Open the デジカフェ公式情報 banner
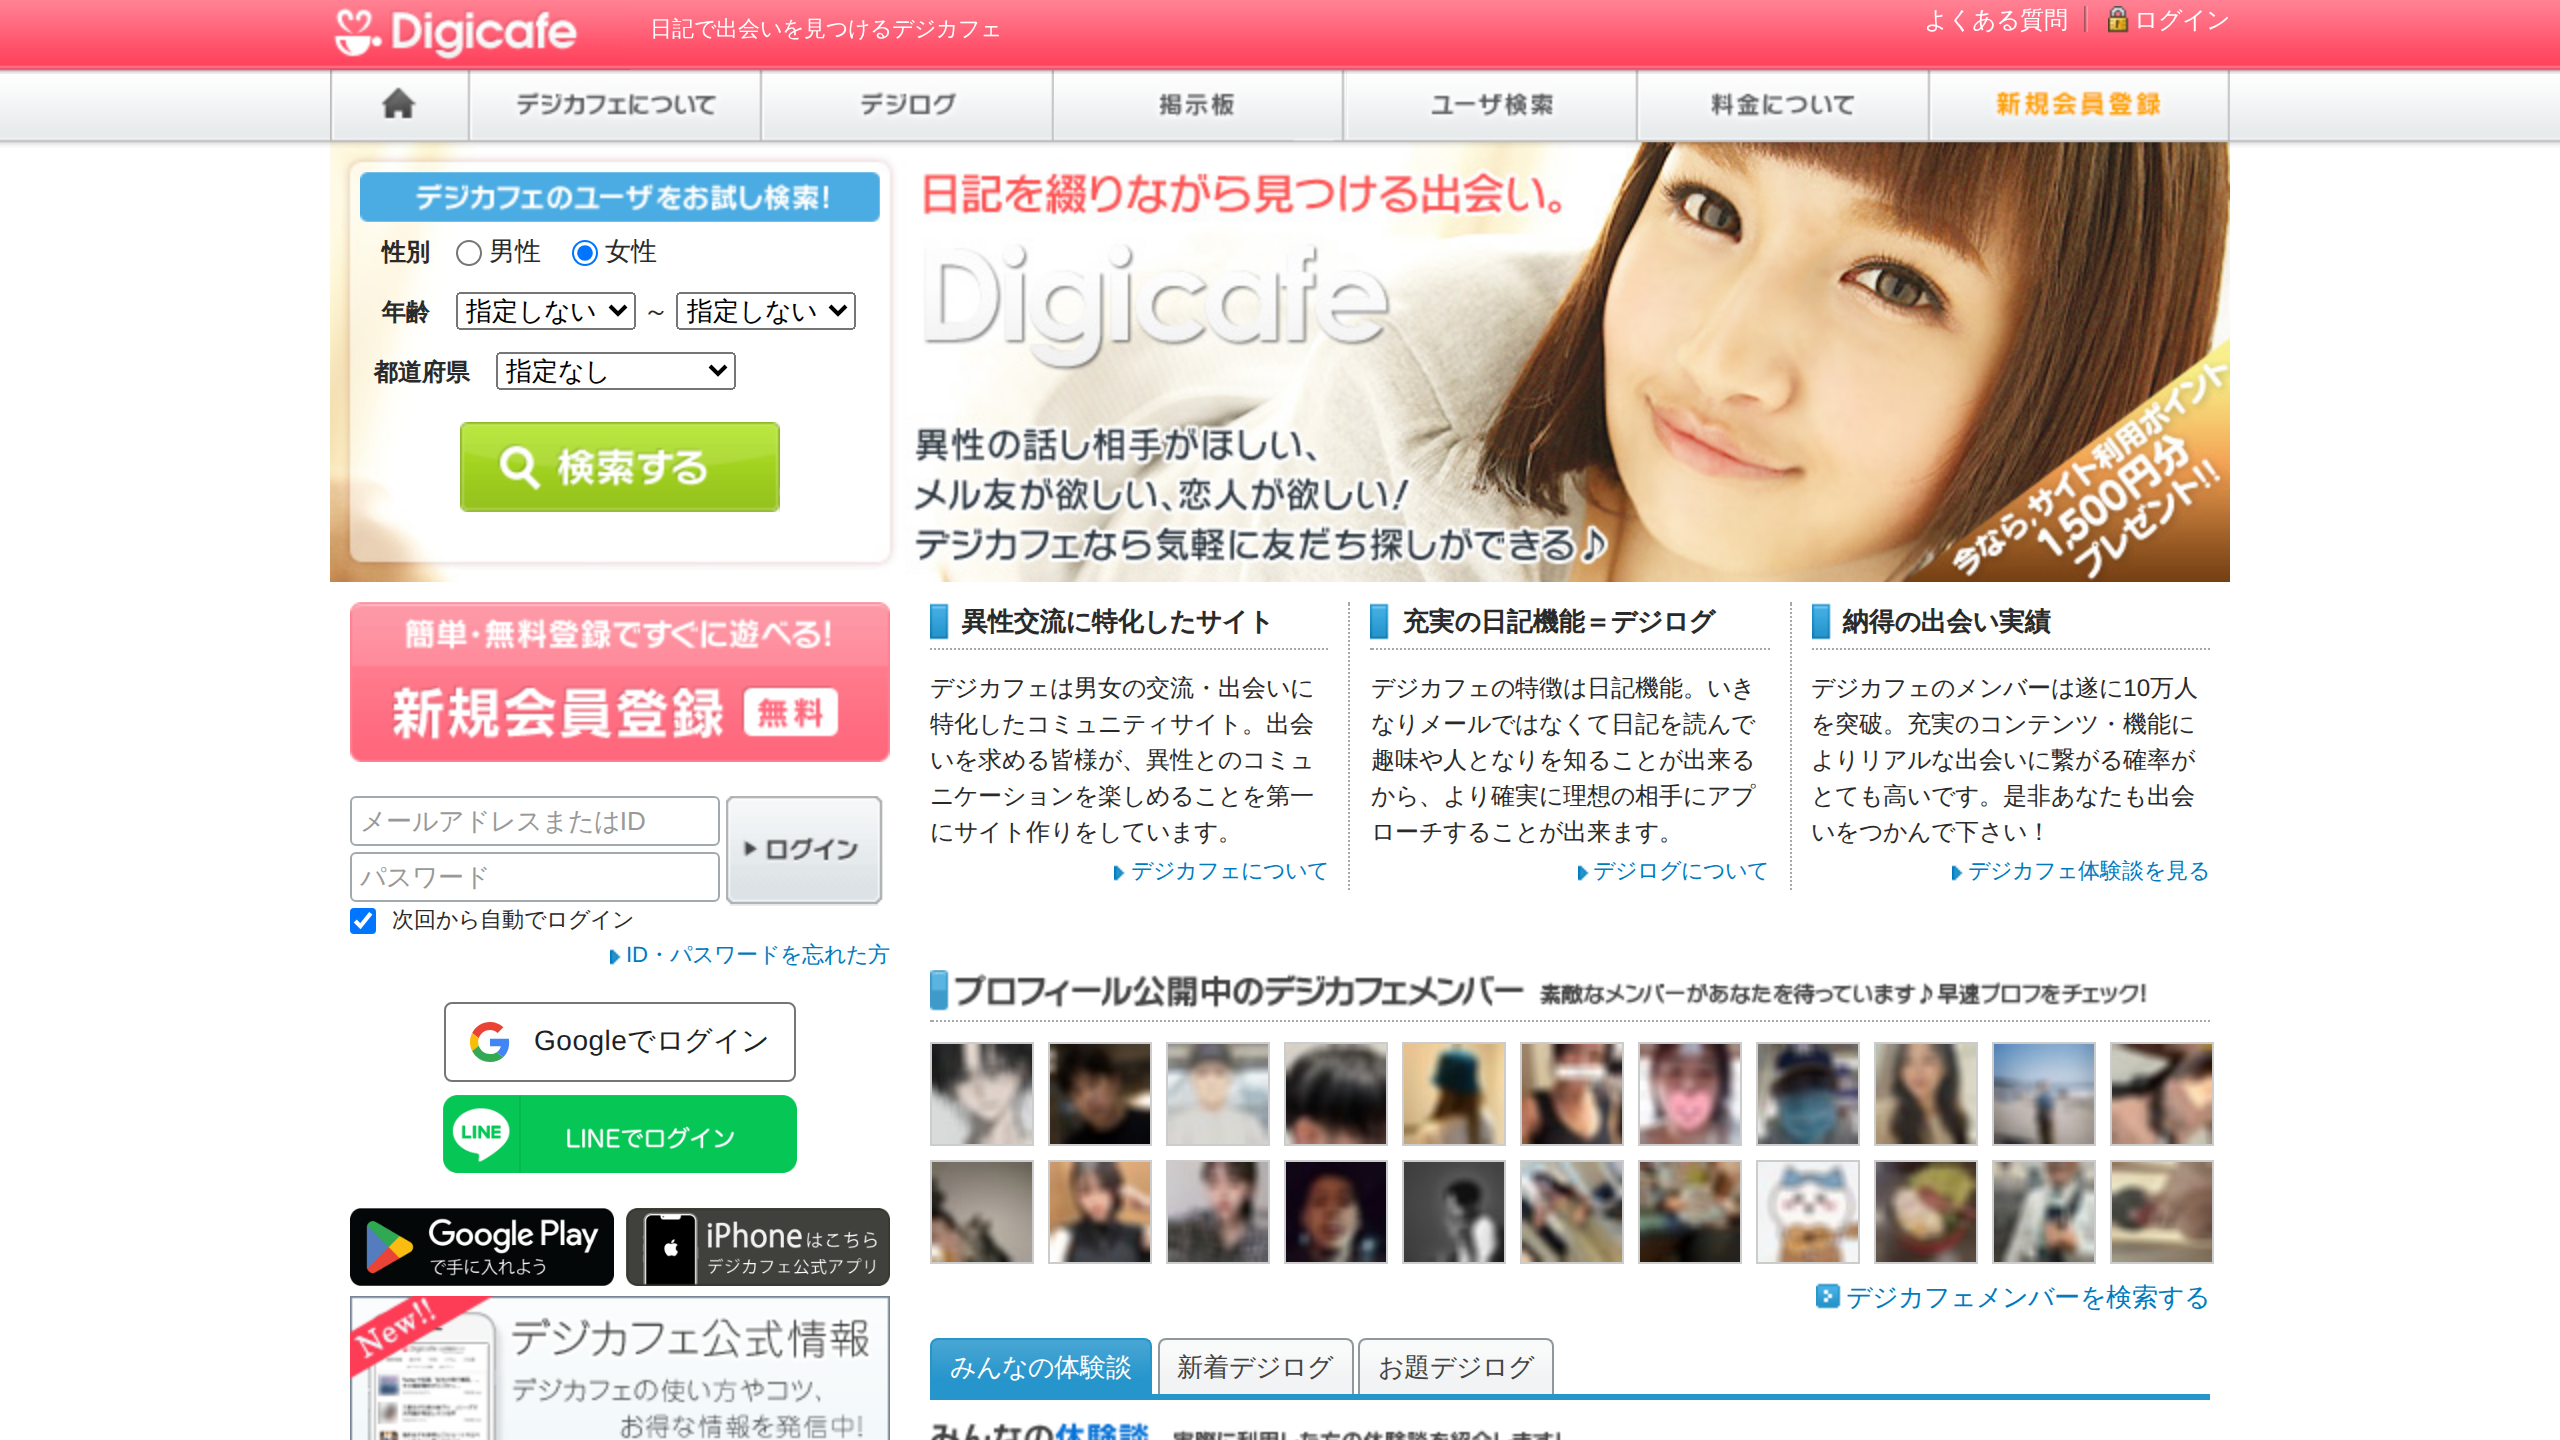This screenshot has width=2560, height=1440. pyautogui.click(x=619, y=1368)
